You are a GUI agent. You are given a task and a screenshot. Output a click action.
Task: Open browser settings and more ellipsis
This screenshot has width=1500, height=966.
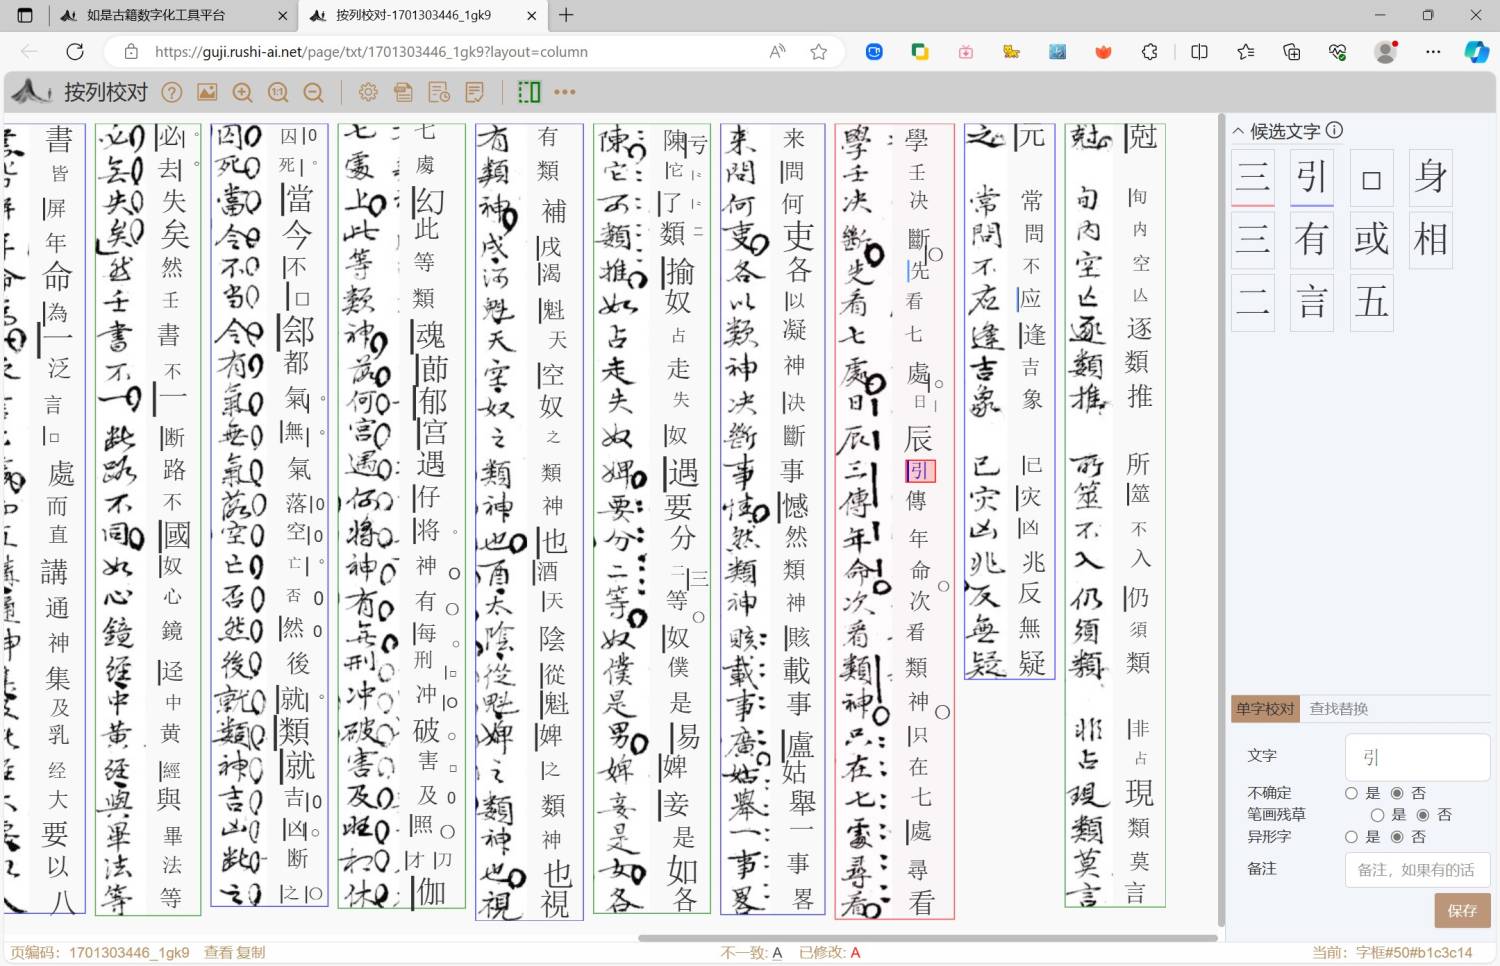1433,52
